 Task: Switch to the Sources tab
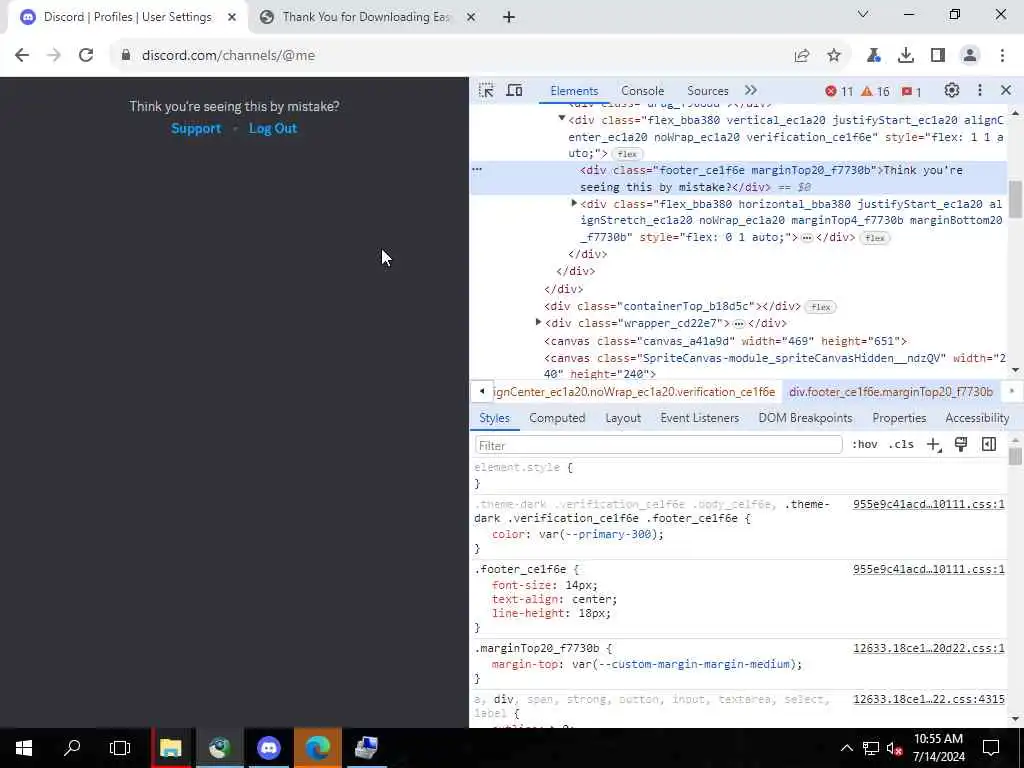coord(707,91)
